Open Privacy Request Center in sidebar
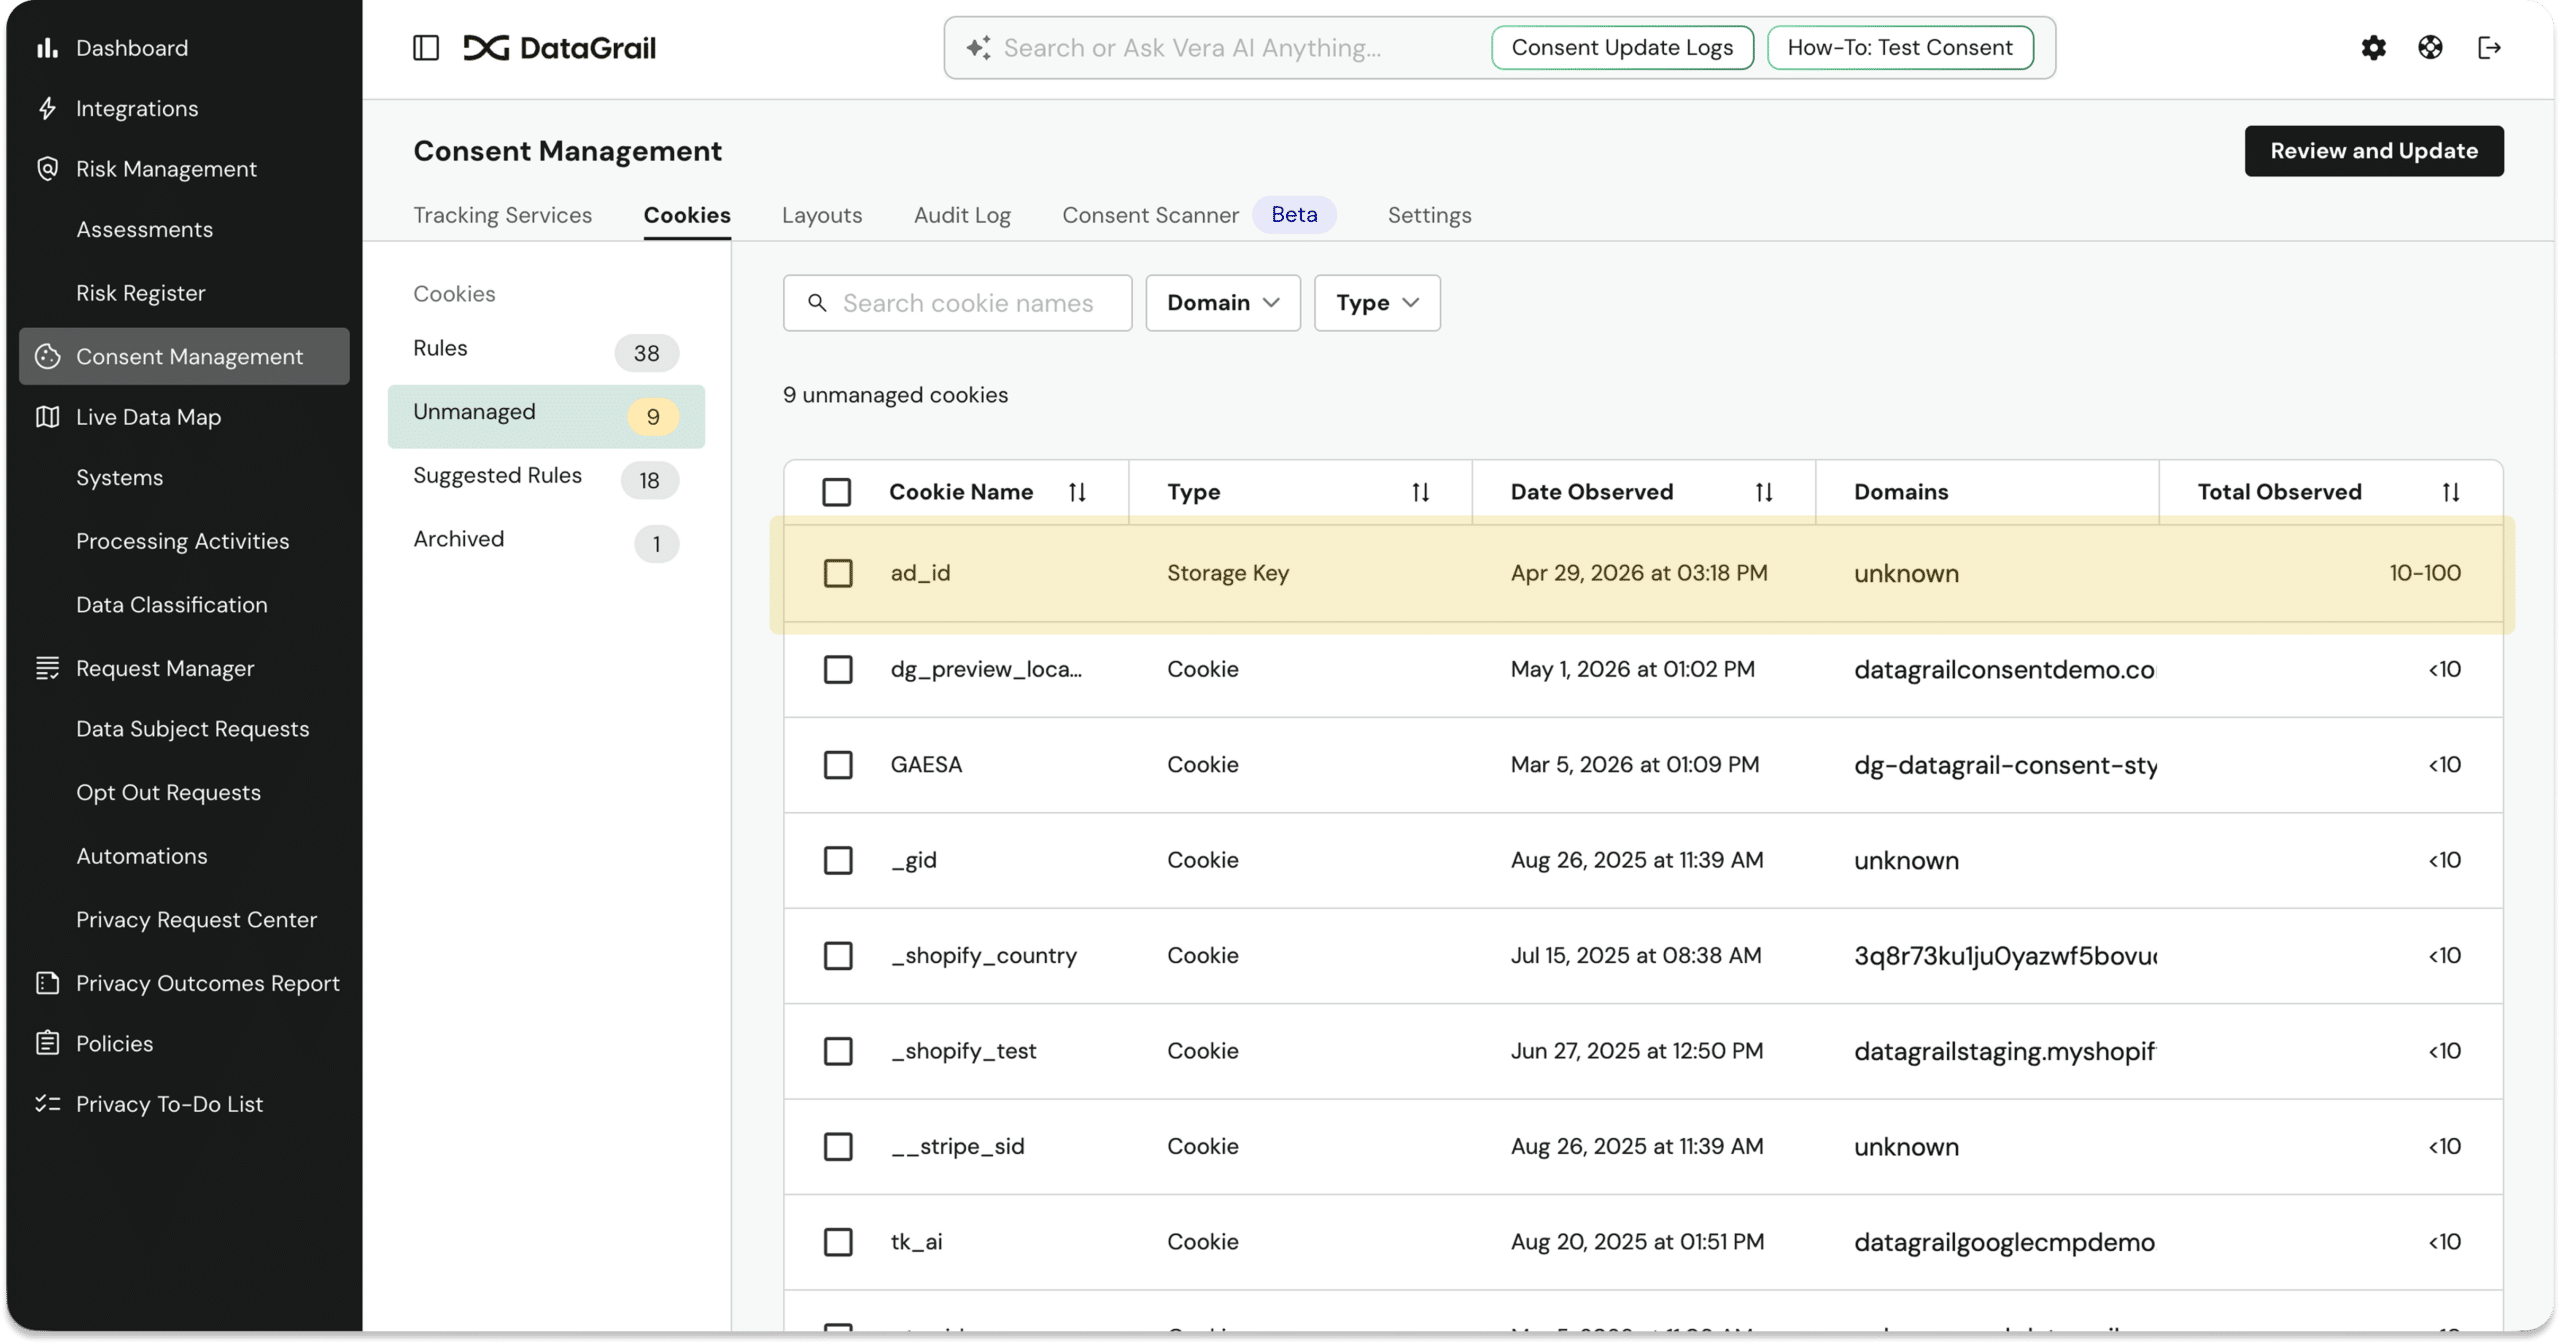This screenshot has height=1344, width=2560. pyautogui.click(x=197, y=920)
